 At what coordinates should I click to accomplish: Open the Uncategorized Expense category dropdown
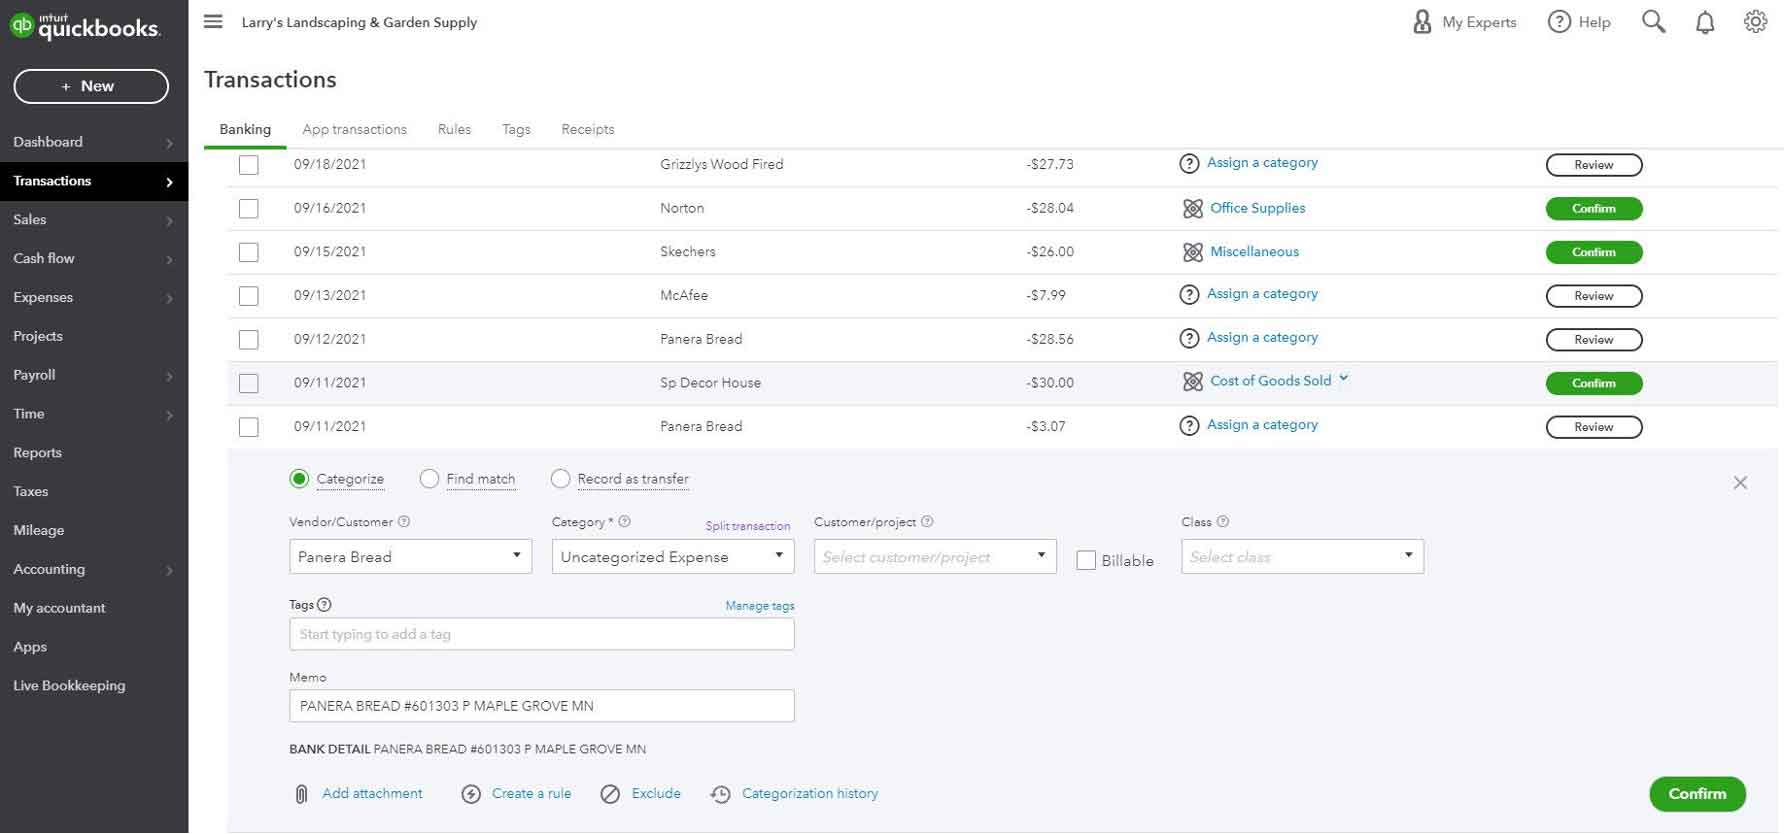click(673, 557)
